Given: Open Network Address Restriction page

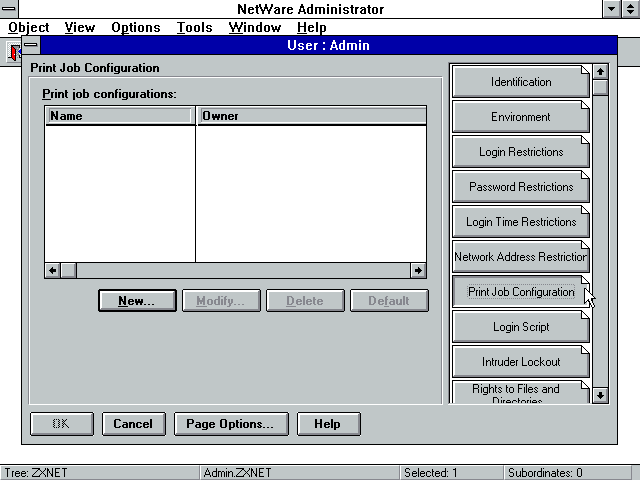Looking at the screenshot, I should click(x=521, y=257).
